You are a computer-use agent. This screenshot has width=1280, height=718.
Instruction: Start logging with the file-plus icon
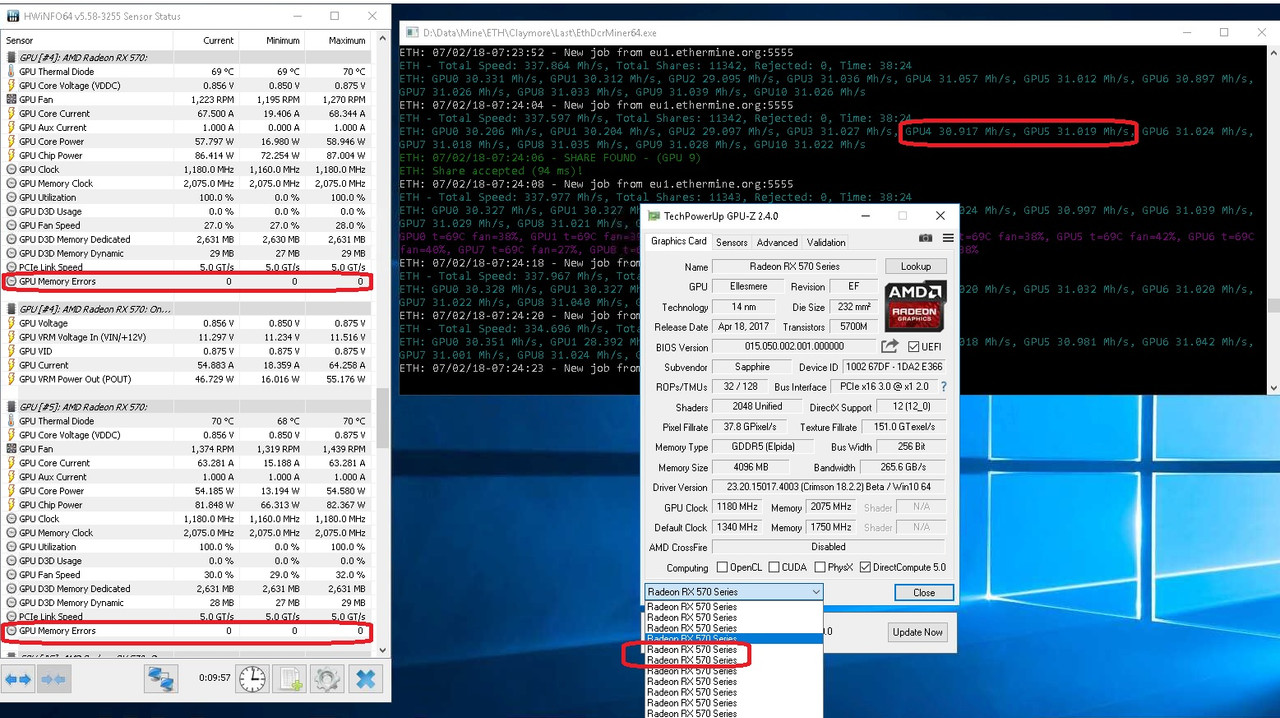[289, 679]
